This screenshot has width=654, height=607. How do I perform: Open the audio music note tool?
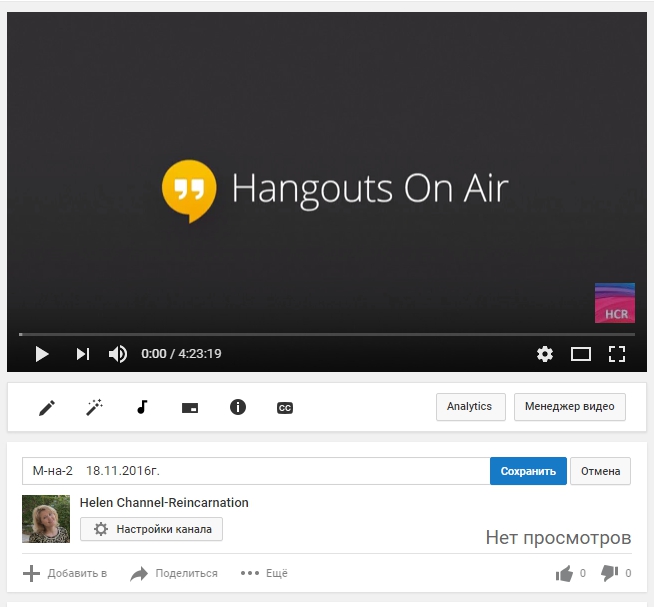[142, 407]
